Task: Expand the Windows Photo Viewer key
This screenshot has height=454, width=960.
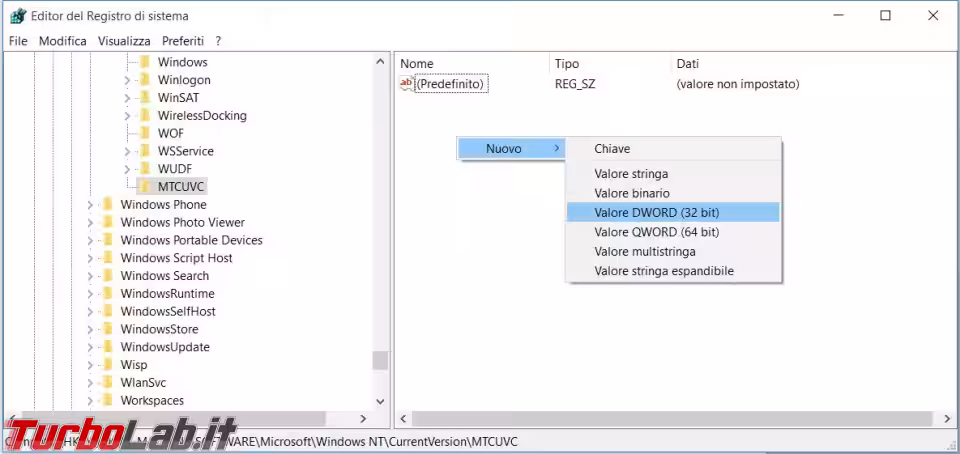Action: (90, 223)
